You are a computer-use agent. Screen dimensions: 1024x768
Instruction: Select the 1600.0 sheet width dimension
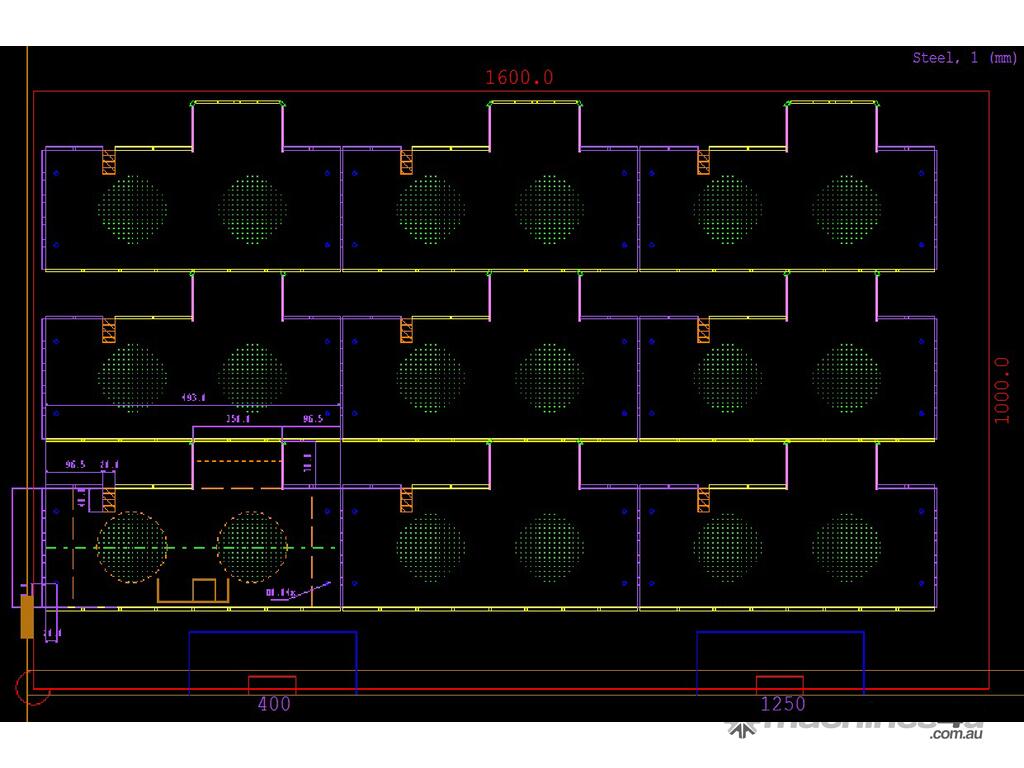pos(519,77)
